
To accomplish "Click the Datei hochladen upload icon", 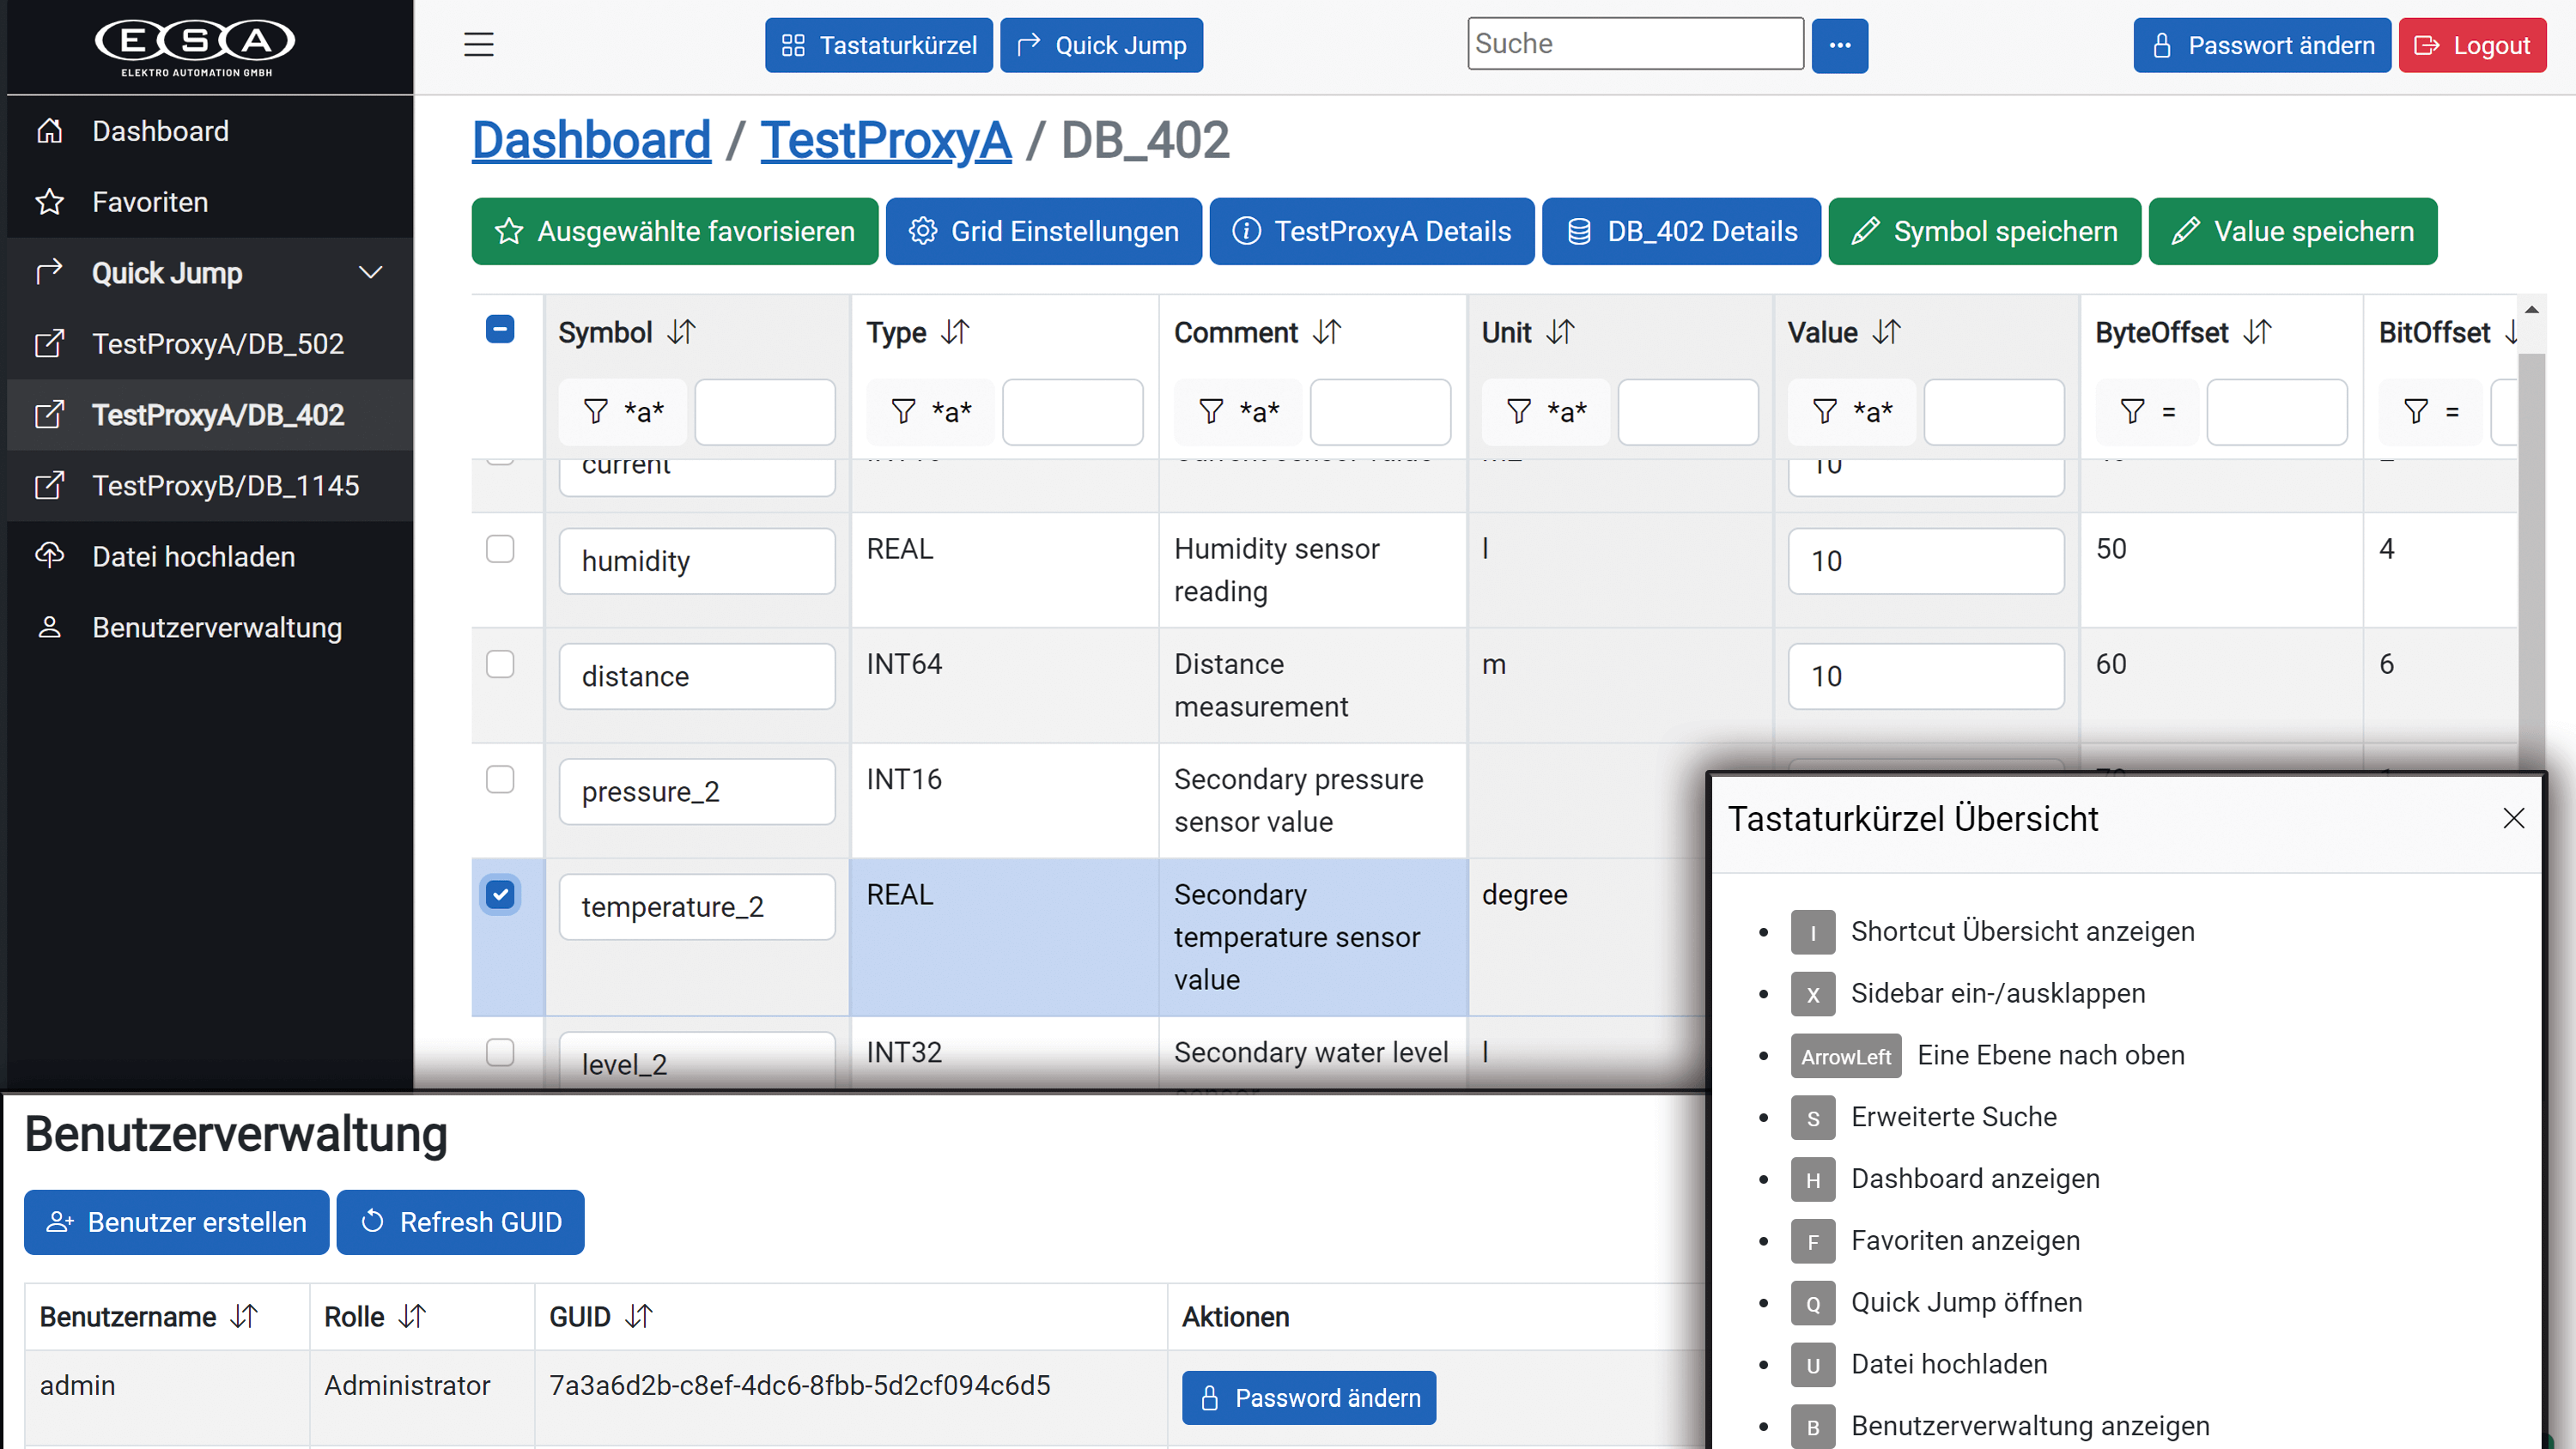I will pyautogui.click(x=49, y=556).
